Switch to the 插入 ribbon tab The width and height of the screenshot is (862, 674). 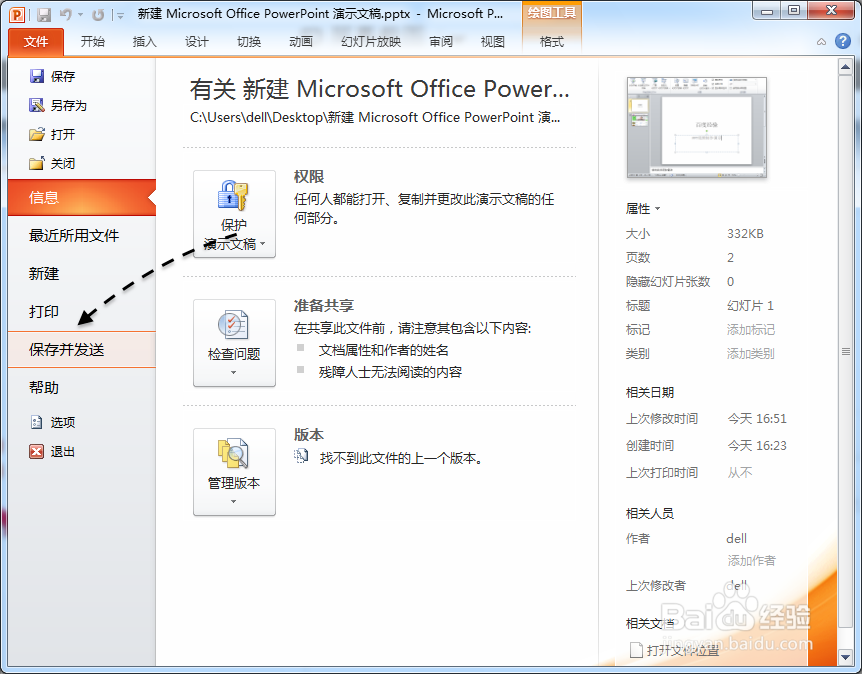coord(145,42)
